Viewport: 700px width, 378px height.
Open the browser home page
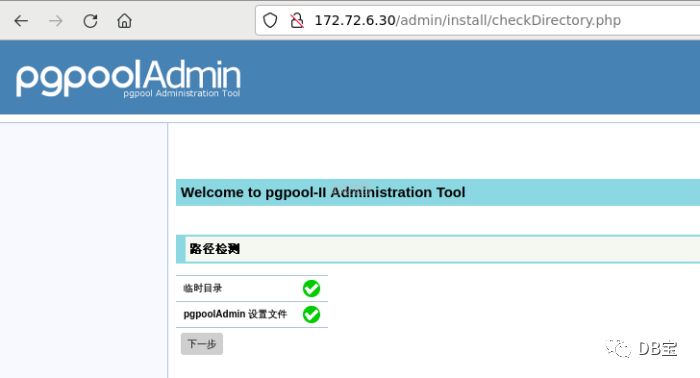(125, 21)
